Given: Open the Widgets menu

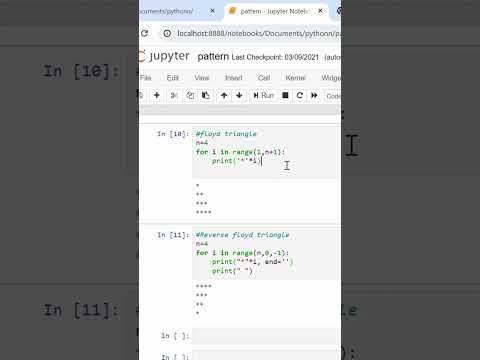Looking at the screenshot, I should pos(331,78).
